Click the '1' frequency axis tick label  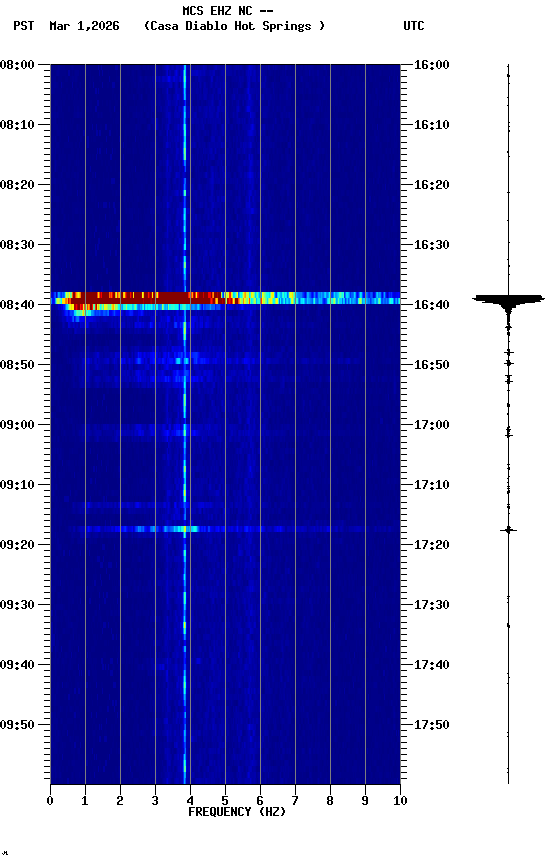(x=85, y=801)
